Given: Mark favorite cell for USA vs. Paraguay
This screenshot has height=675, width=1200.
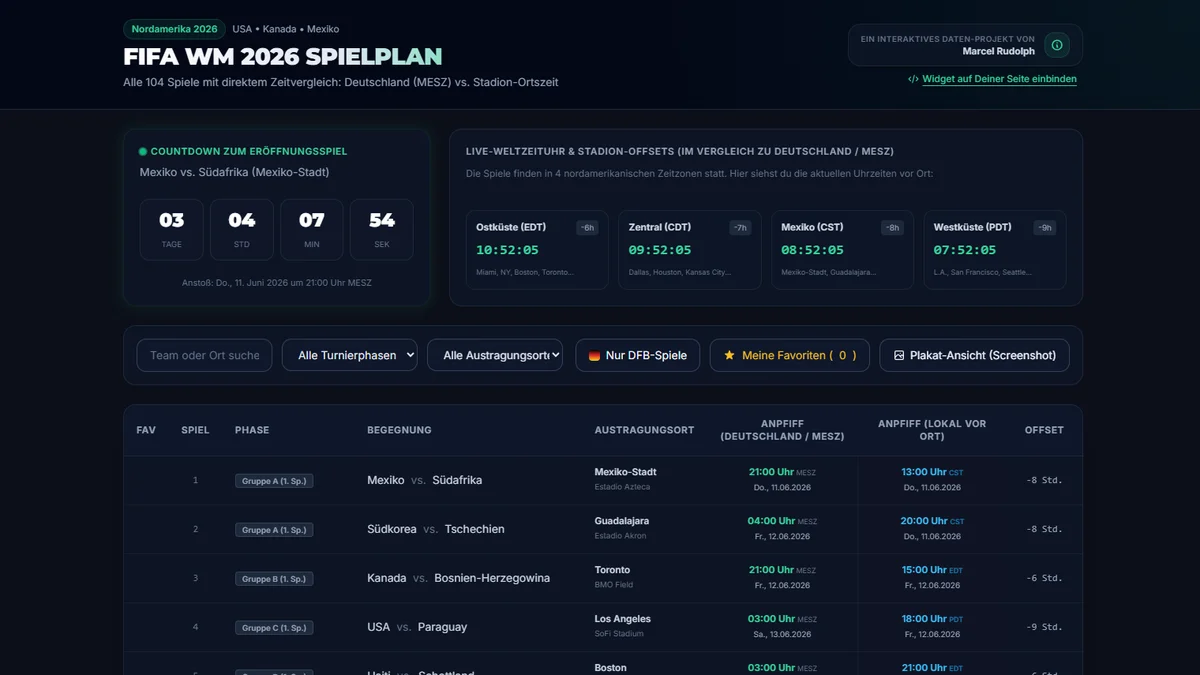Looking at the screenshot, I should coord(146,627).
